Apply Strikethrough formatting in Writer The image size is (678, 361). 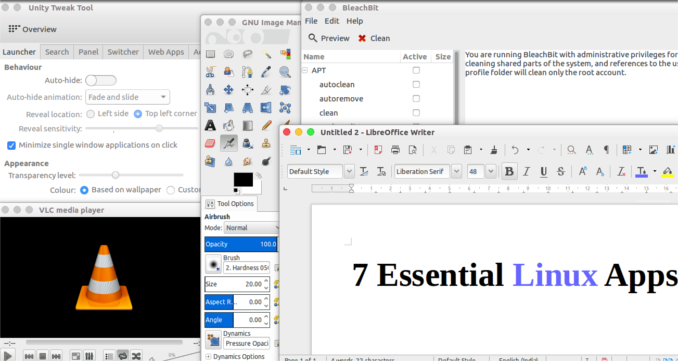[561, 172]
